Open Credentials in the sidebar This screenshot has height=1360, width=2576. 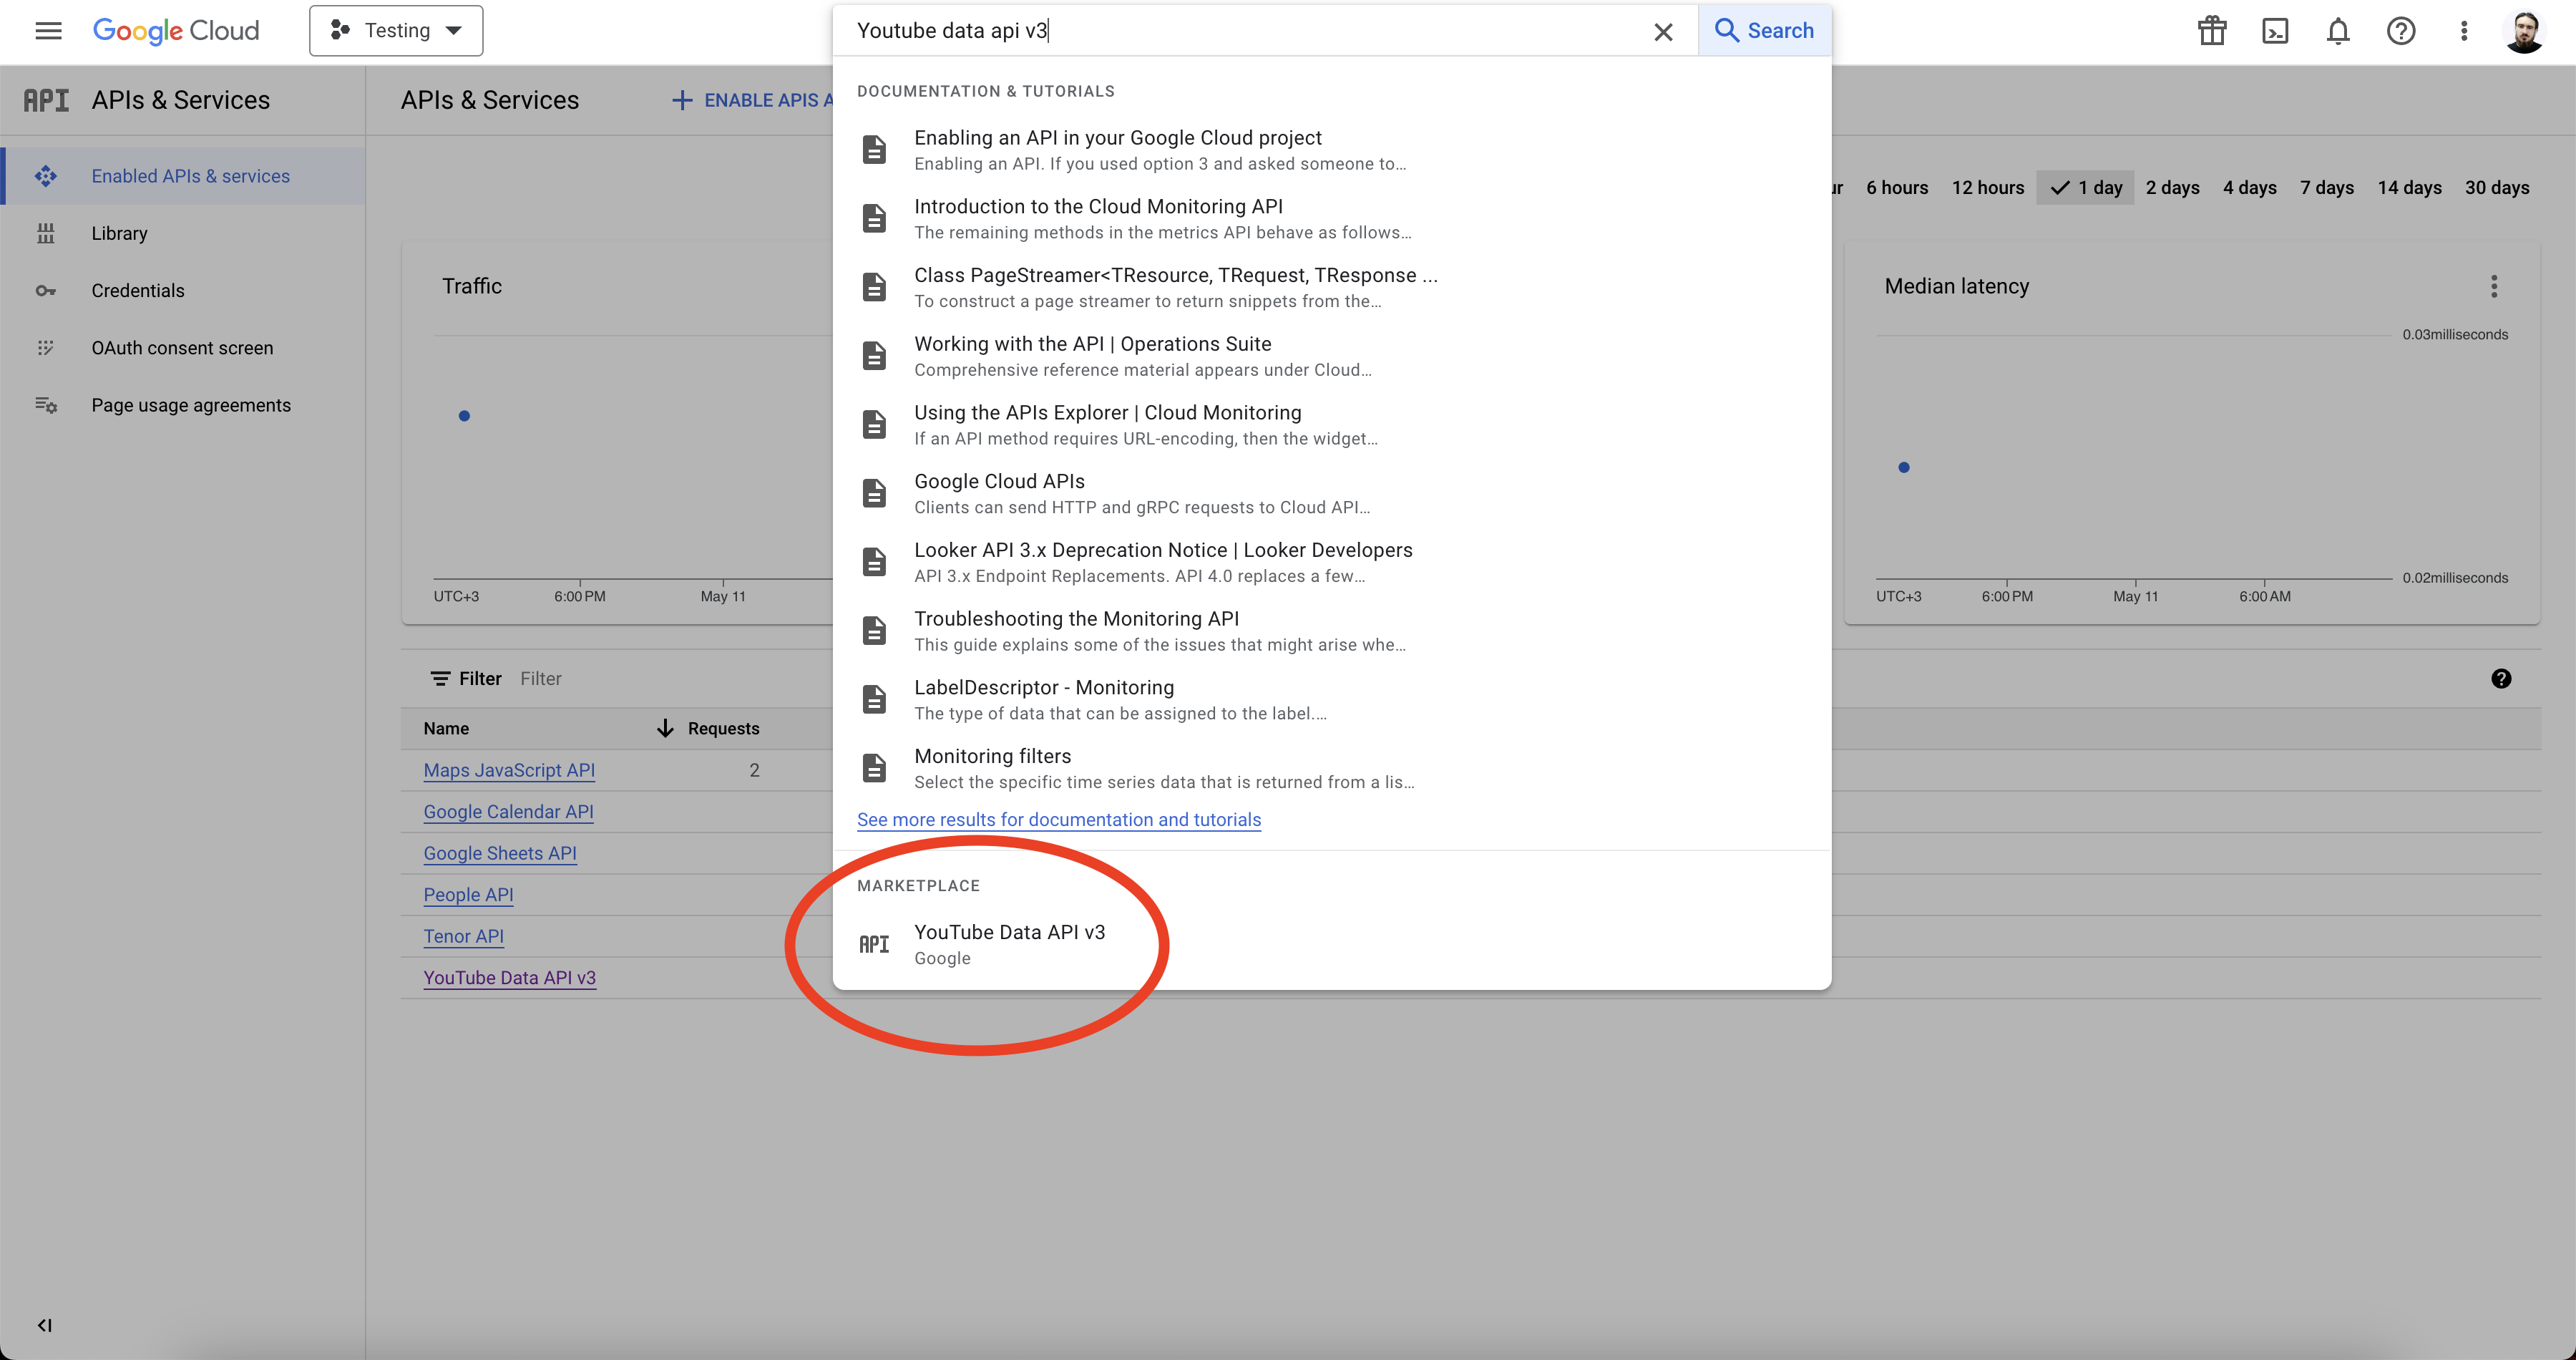(183, 291)
